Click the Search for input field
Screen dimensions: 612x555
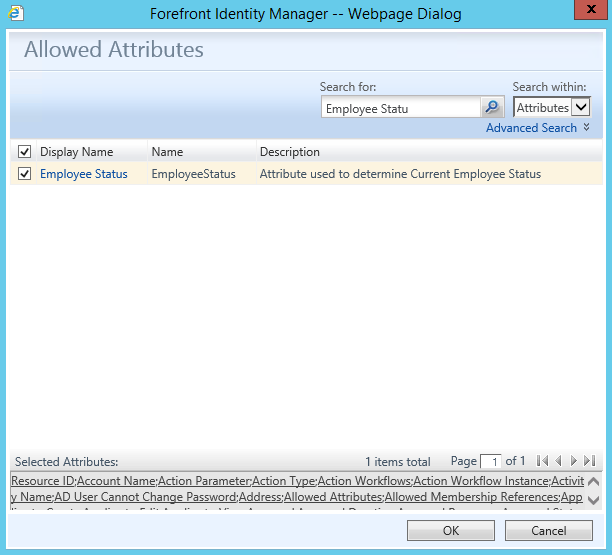(x=400, y=107)
